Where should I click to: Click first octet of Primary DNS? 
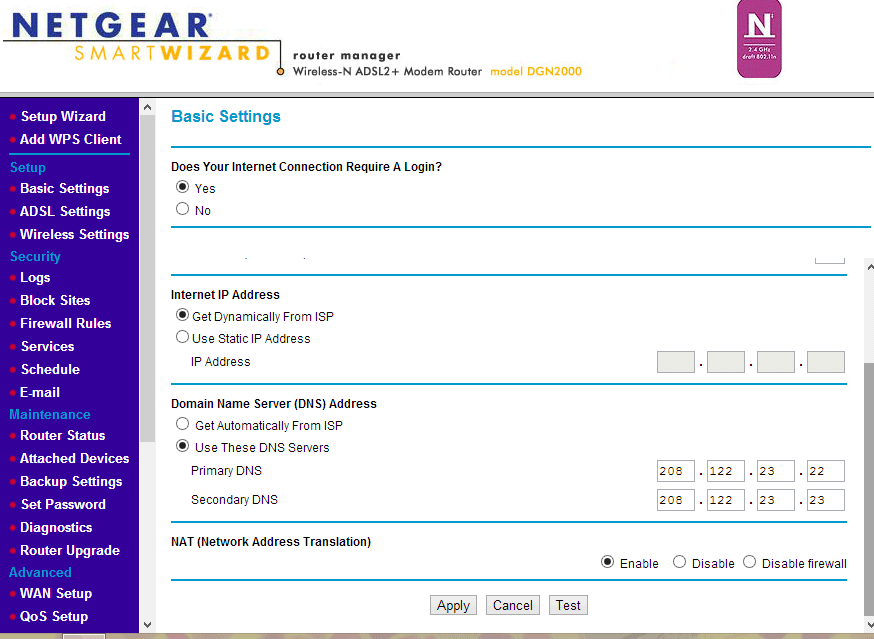click(x=676, y=471)
